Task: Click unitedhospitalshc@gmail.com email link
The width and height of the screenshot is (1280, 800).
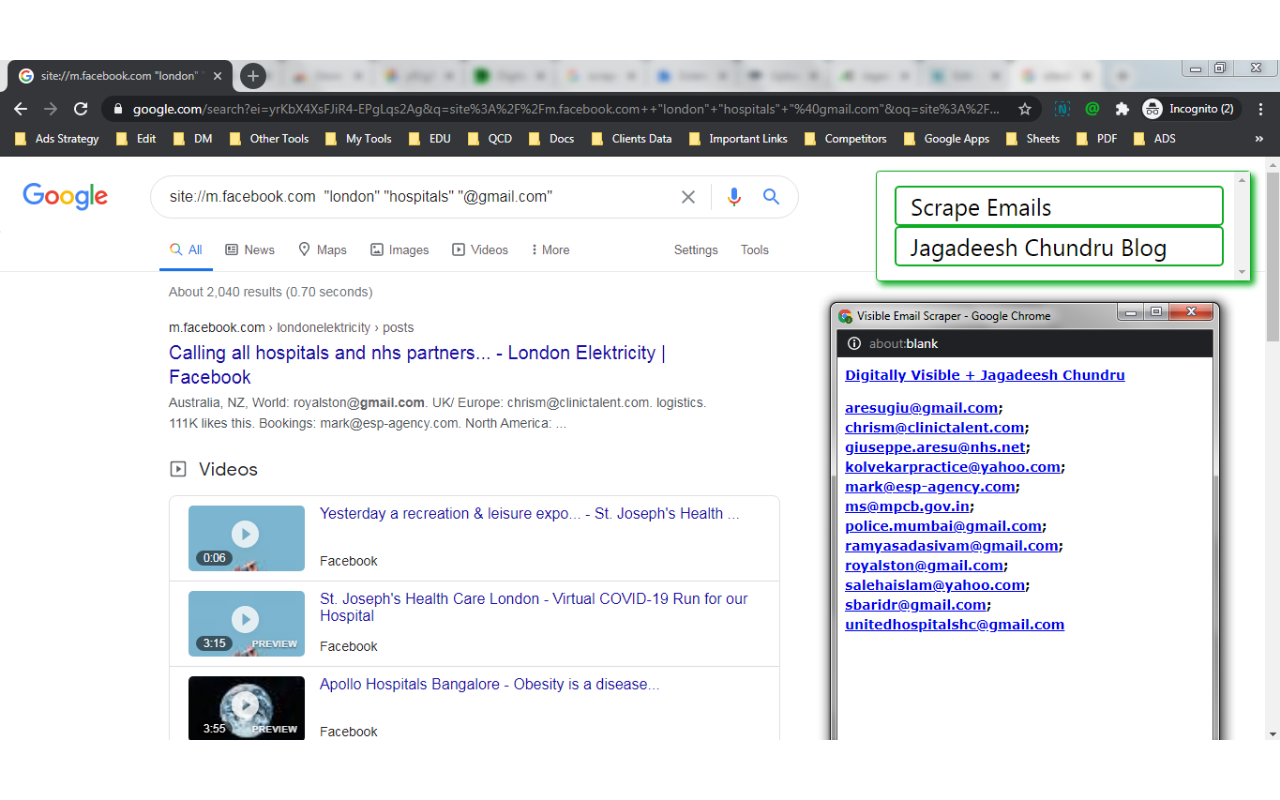Action: coord(954,625)
